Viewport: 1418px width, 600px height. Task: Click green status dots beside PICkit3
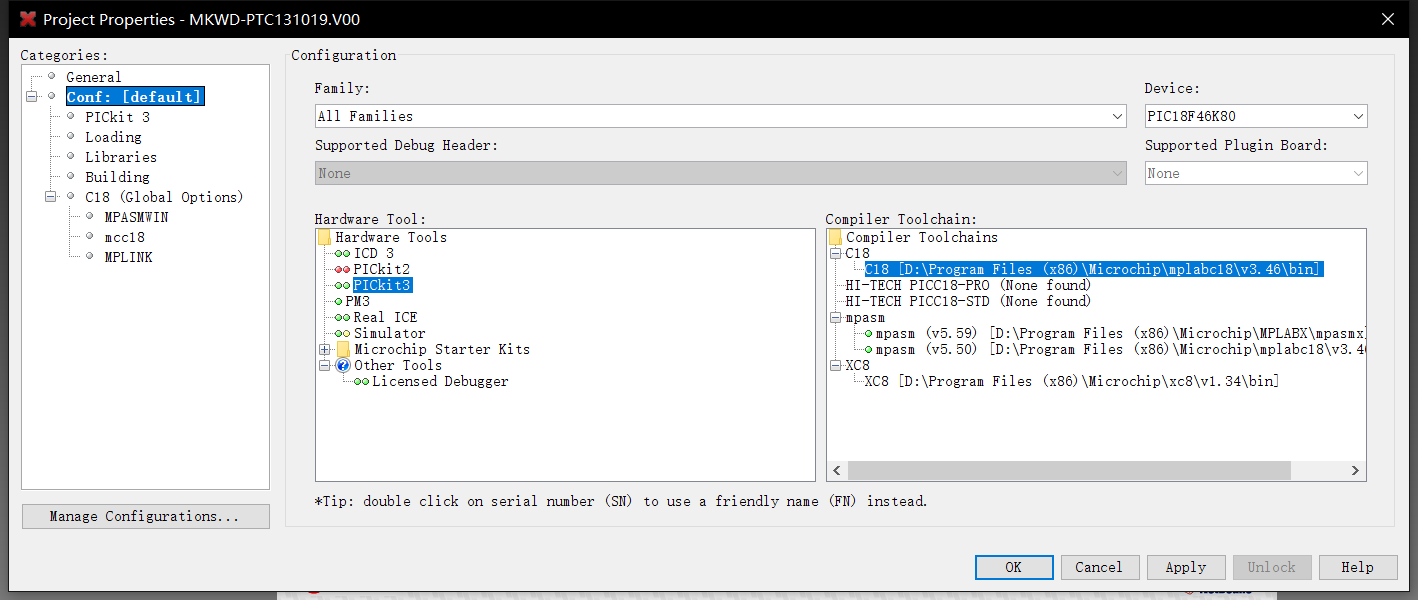(x=343, y=286)
